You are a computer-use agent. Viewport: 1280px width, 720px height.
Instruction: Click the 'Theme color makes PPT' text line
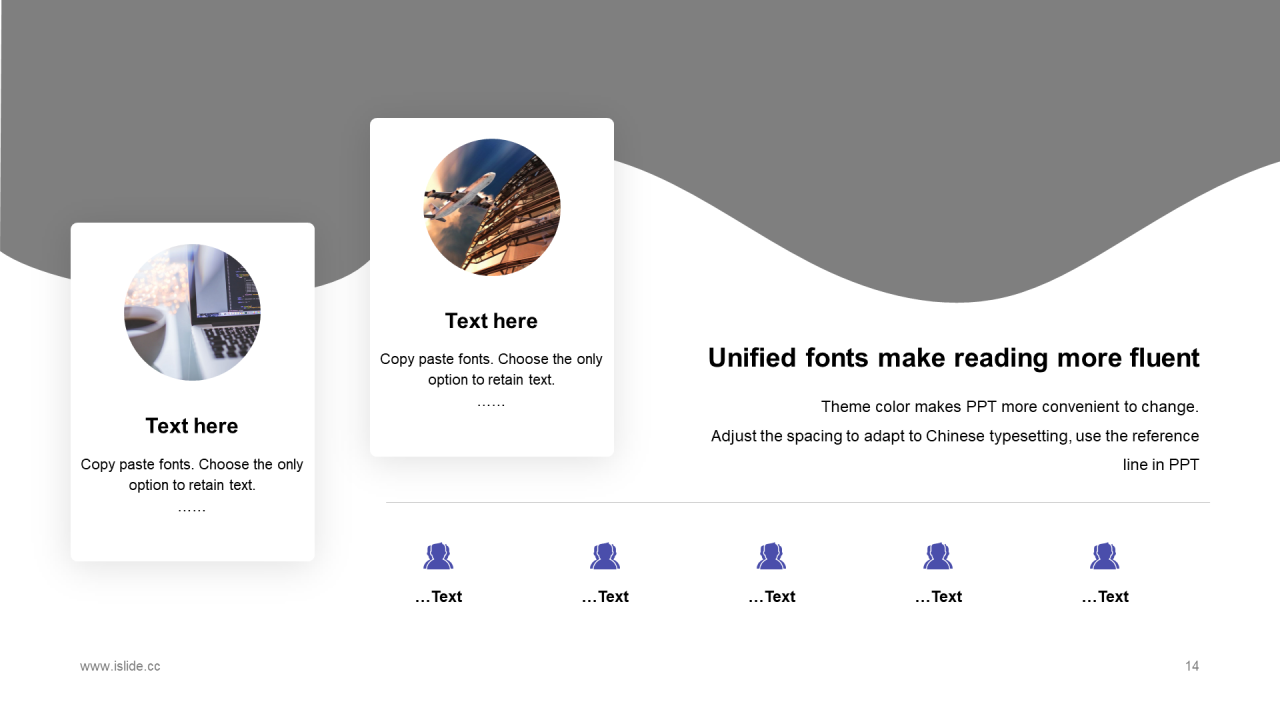click(x=1009, y=407)
